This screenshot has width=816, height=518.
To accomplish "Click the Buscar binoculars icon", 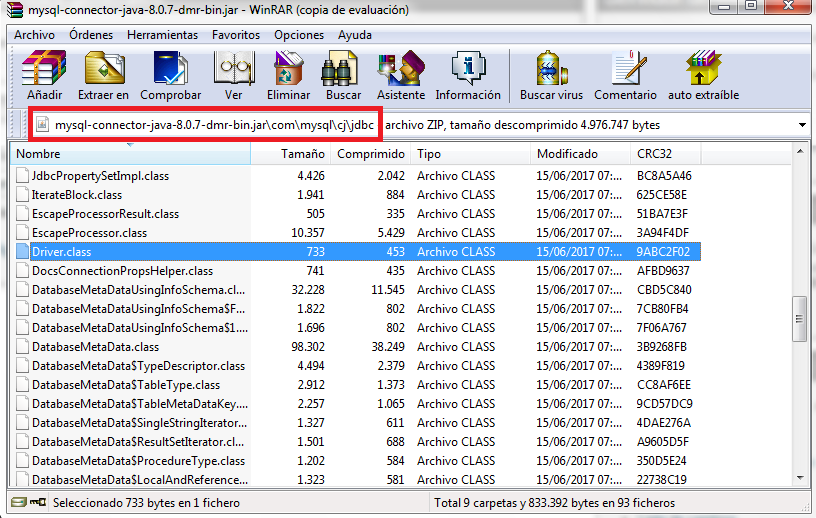I will coord(339,68).
